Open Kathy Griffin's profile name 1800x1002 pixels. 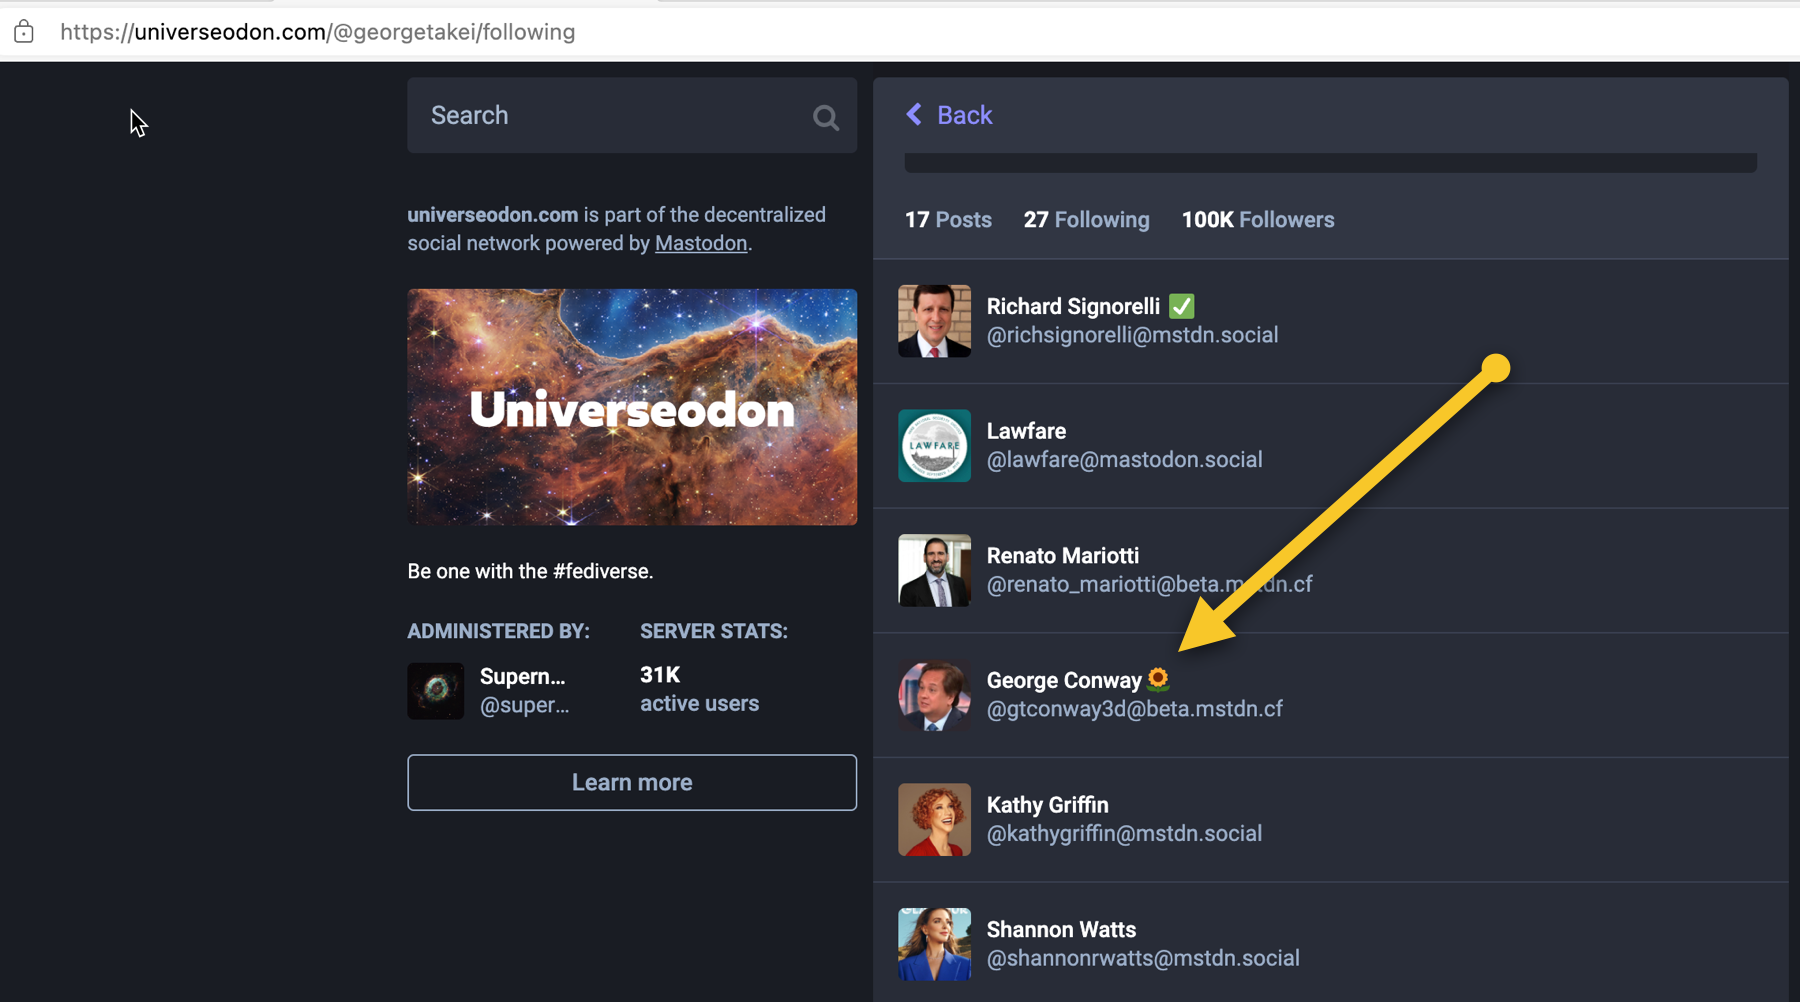[1047, 805]
